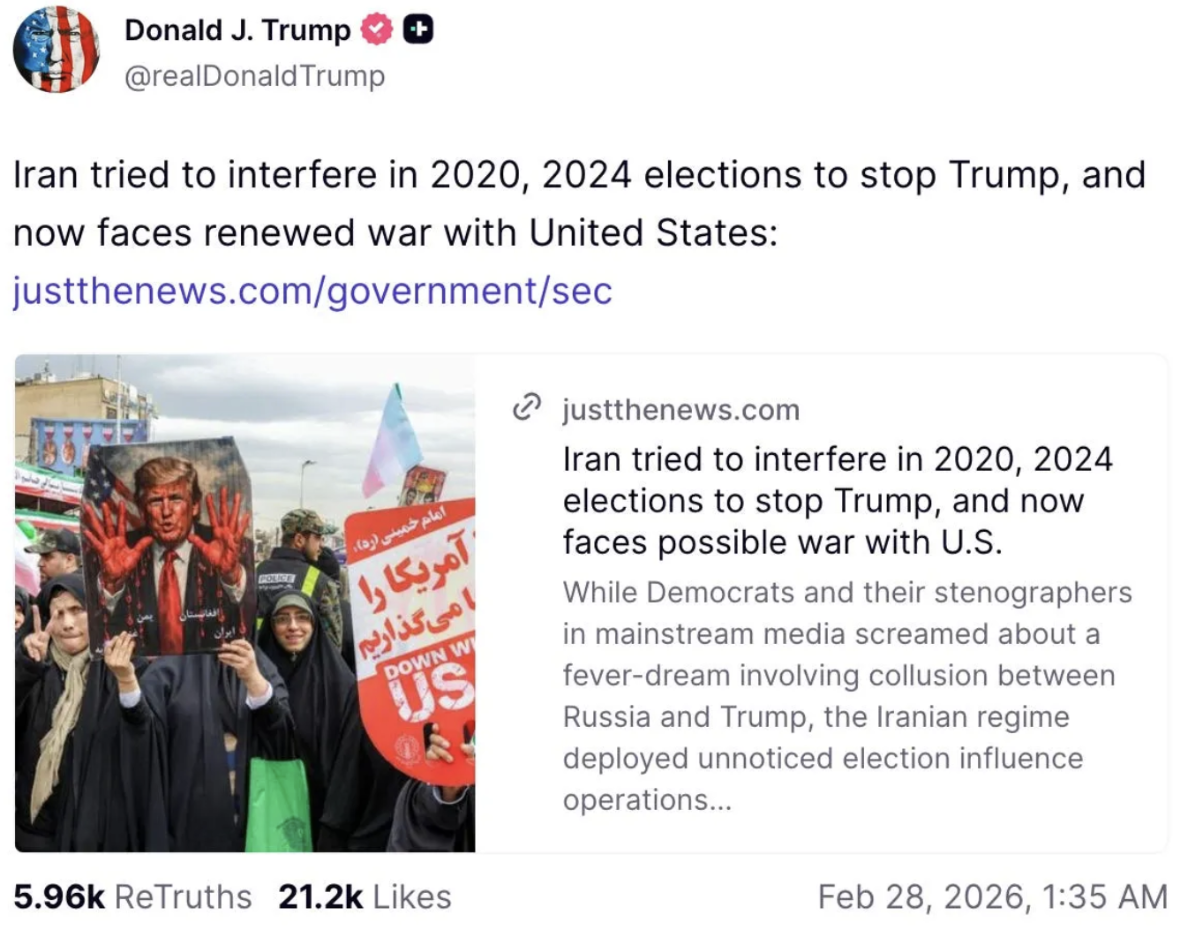Image resolution: width=1184 pixels, height=934 pixels.
Task: Click the gray preview description text
Action: (846, 695)
